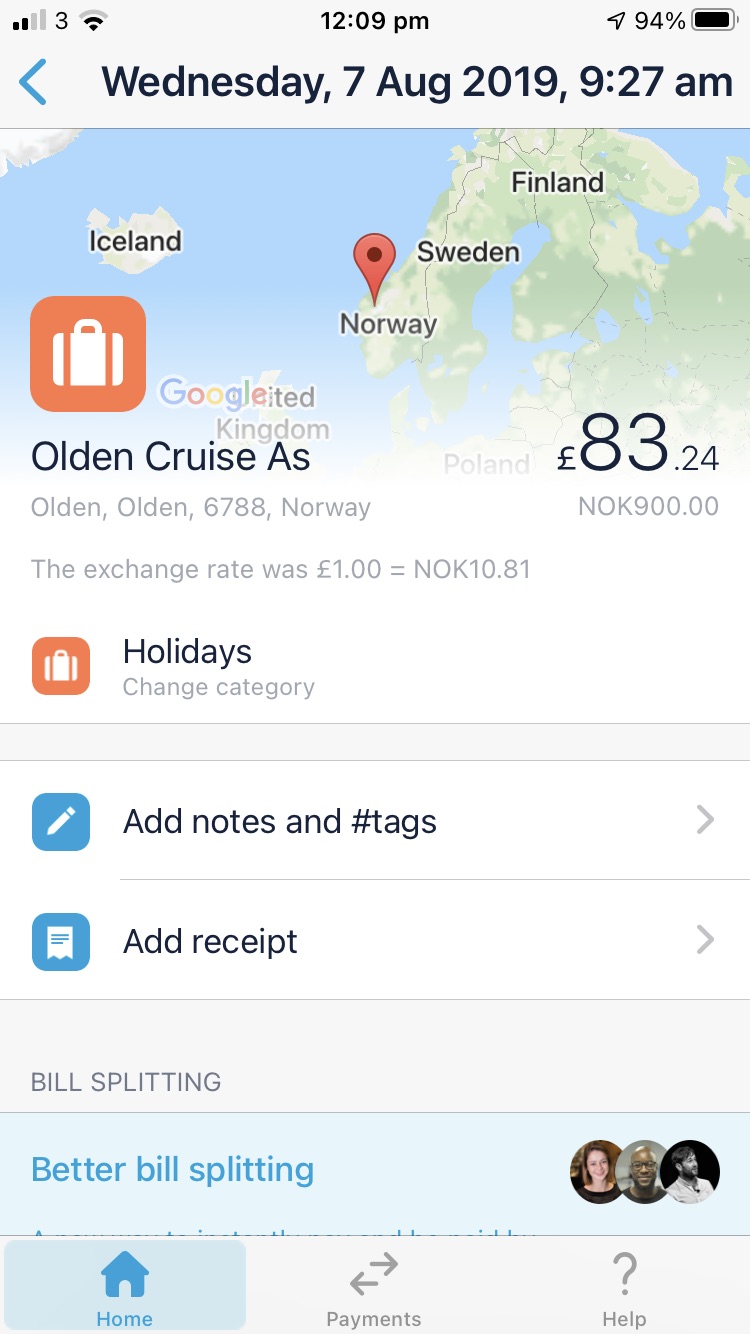The image size is (750, 1334).
Task: Tap the small Holidays category suitcase icon
Action: [61, 666]
